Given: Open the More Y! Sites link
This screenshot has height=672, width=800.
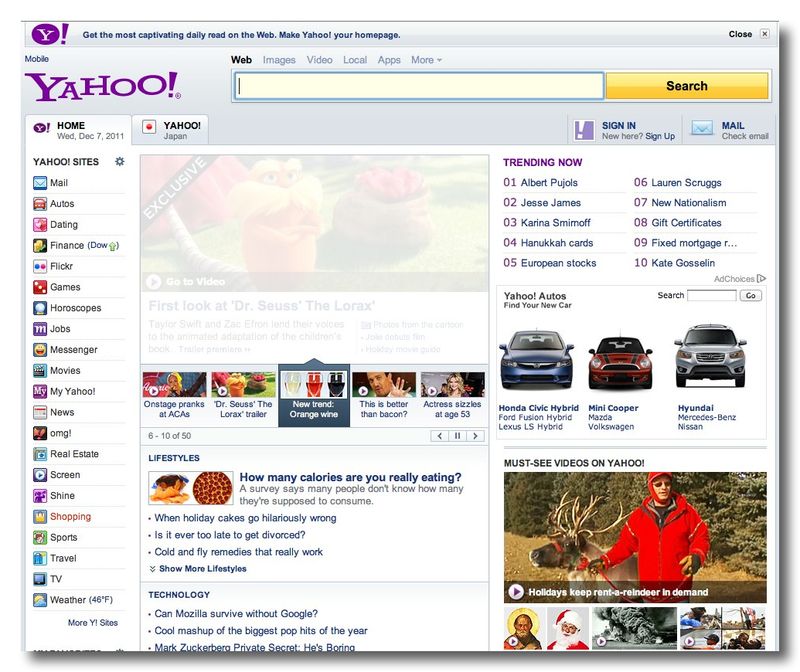Looking at the screenshot, I should pos(93,623).
